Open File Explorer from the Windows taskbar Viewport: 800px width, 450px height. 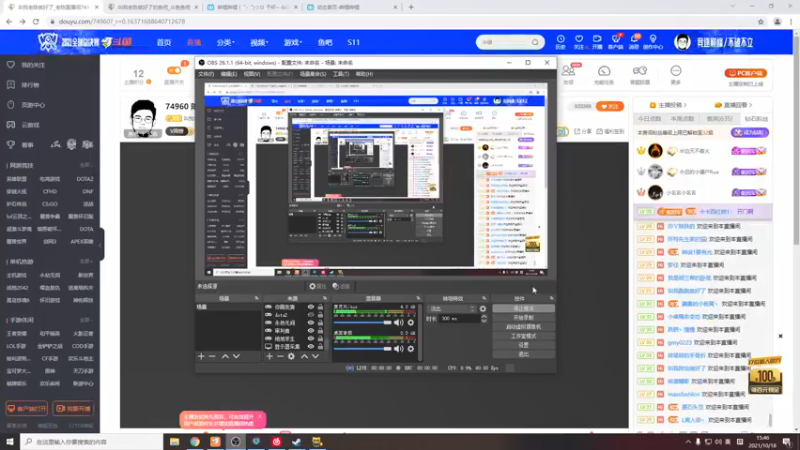[x=174, y=441]
